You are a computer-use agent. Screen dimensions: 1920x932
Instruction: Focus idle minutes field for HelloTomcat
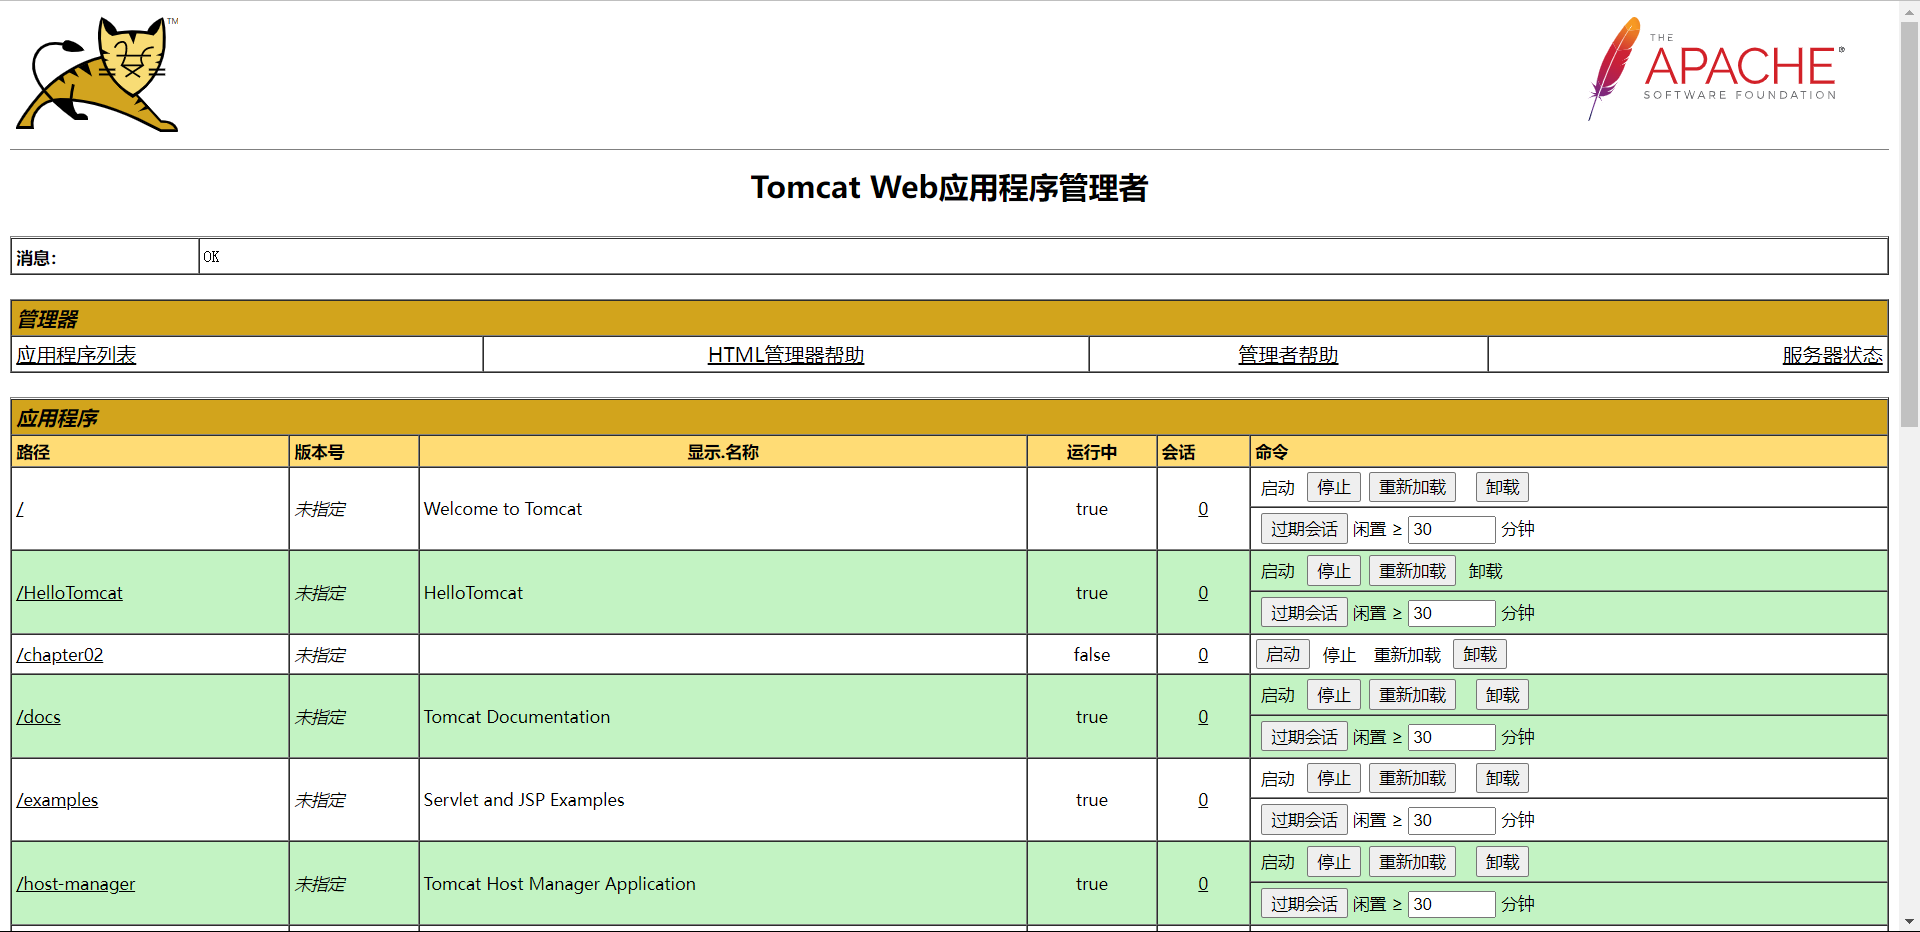point(1452,613)
